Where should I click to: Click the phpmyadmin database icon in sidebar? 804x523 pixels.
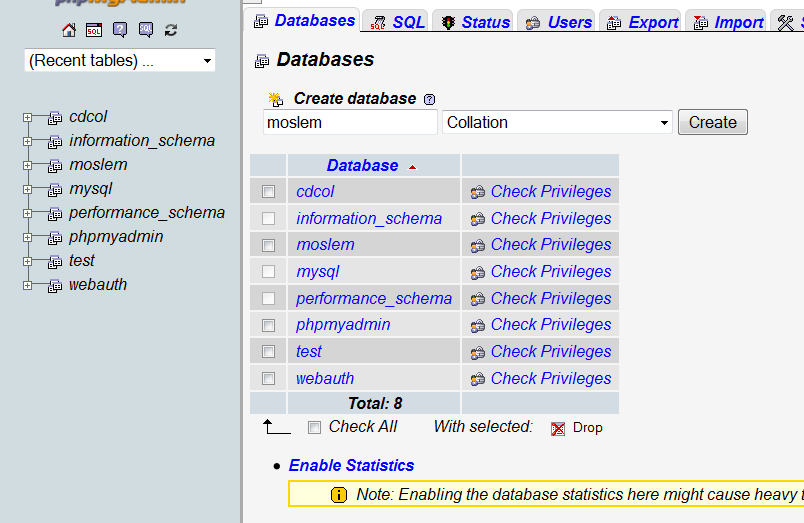[x=55, y=238]
